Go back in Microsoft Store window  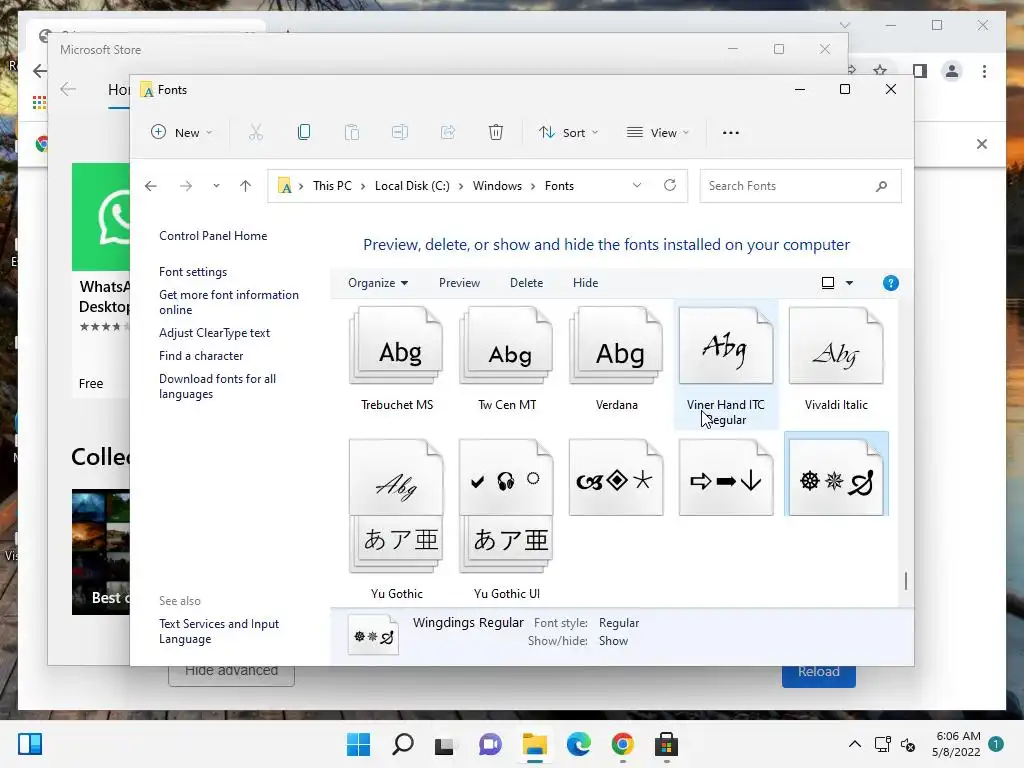point(68,89)
